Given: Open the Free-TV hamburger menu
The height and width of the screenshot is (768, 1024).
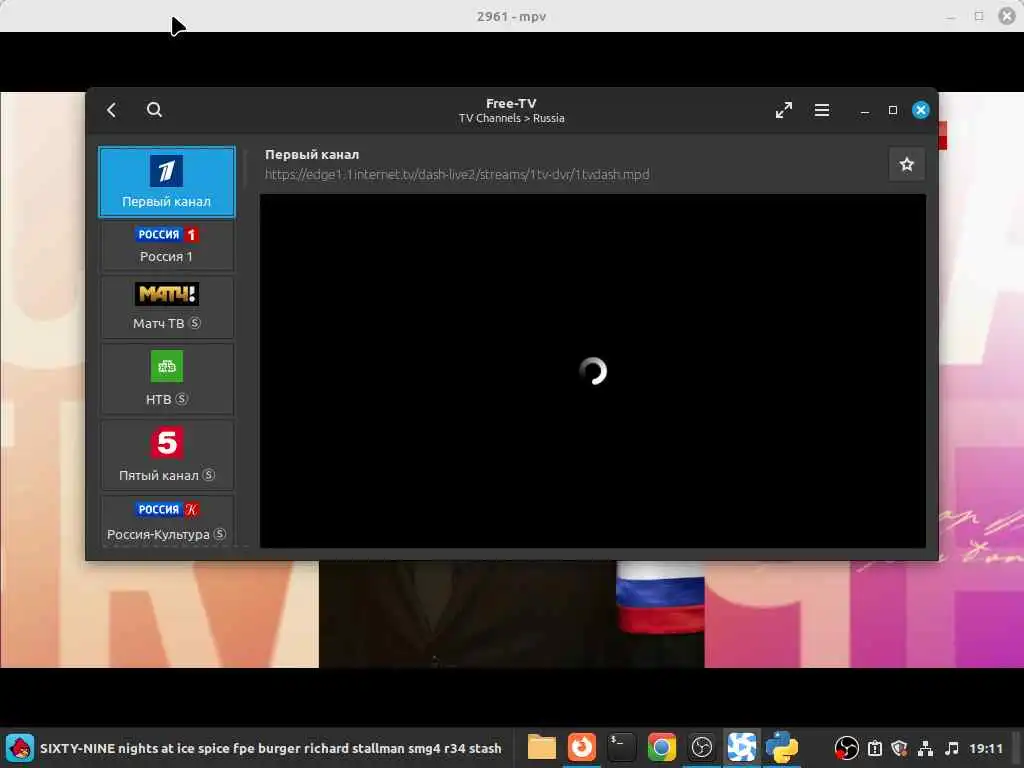Looking at the screenshot, I should [x=822, y=110].
